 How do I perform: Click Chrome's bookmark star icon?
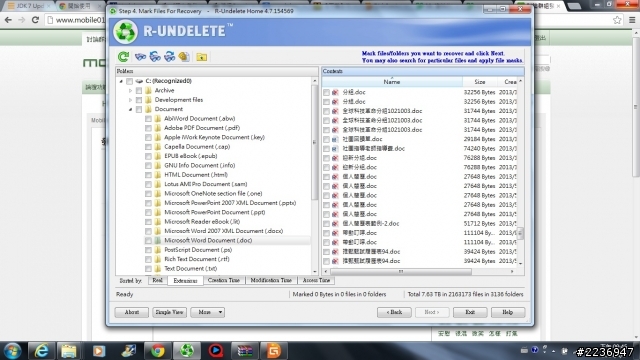point(617,20)
